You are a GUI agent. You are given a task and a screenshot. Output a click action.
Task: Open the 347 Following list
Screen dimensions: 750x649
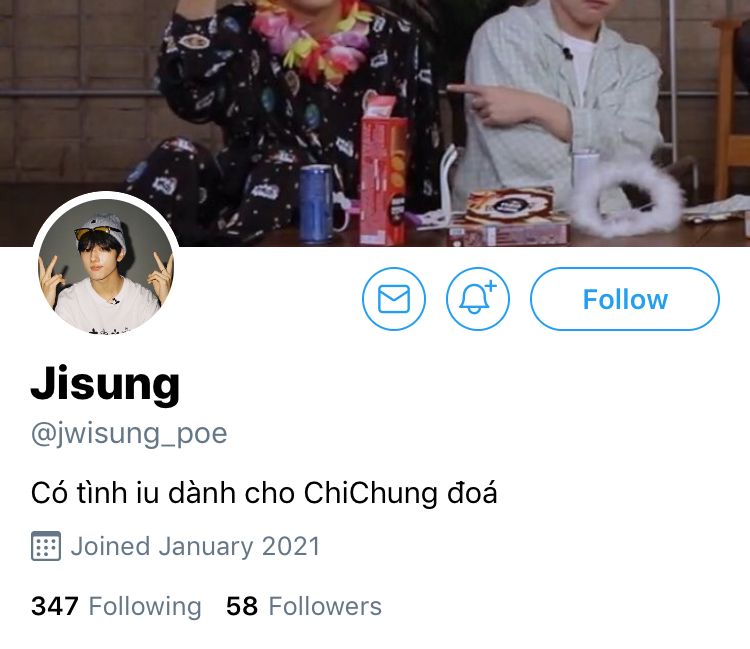coord(116,606)
